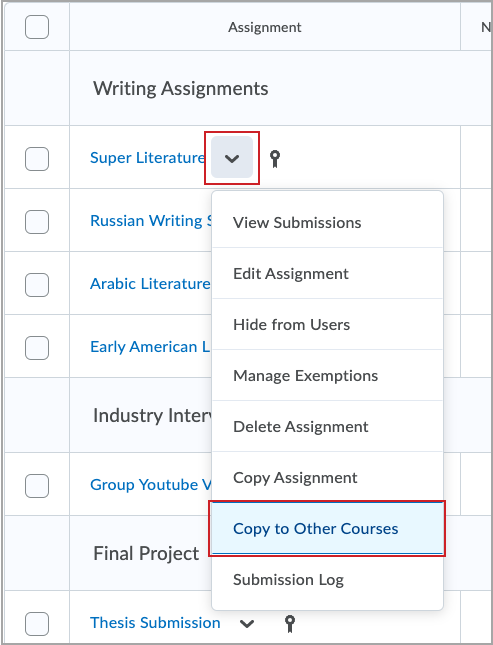Select the Thesis Submission row checkbox
This screenshot has height=645, width=493.
pos(37,624)
